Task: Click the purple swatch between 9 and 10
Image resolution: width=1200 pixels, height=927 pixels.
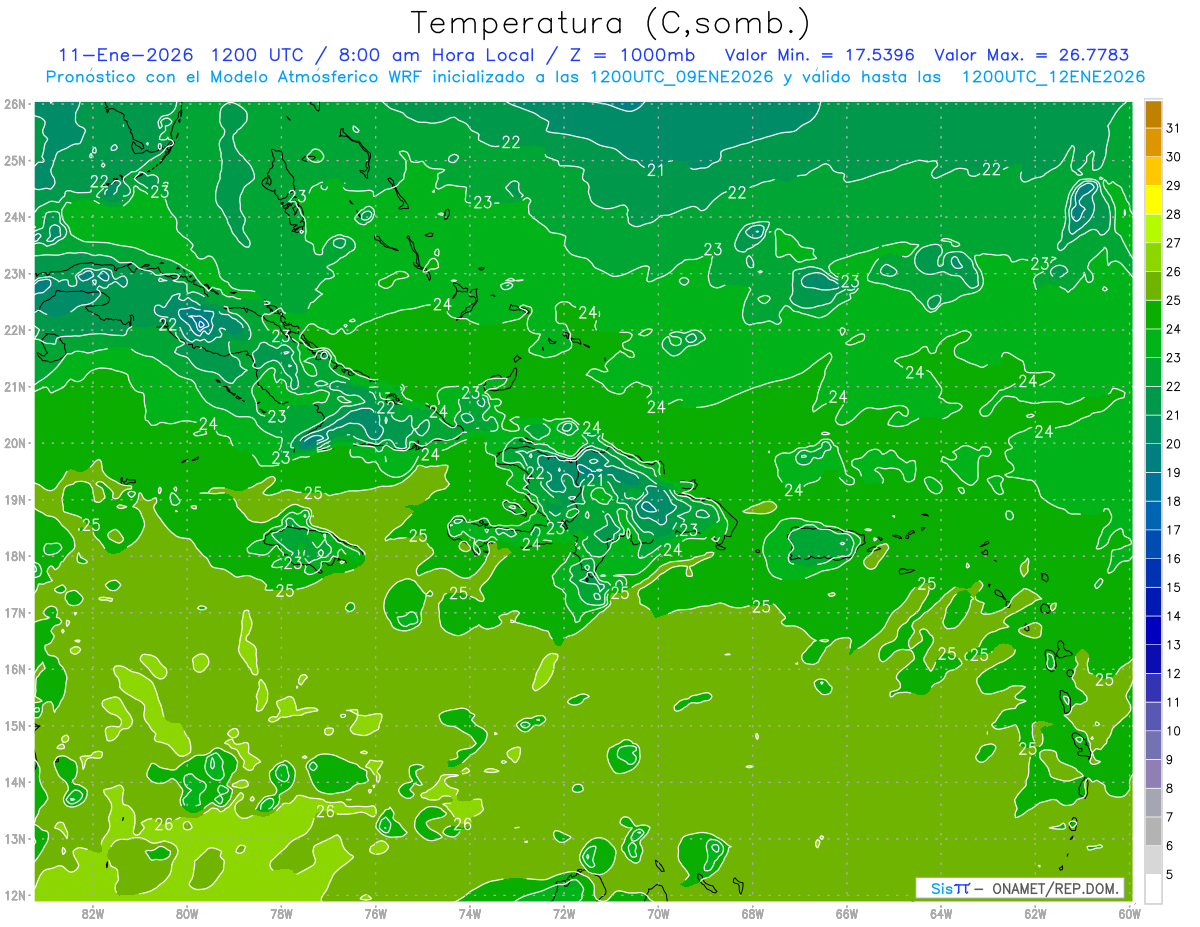Action: click(x=1153, y=745)
